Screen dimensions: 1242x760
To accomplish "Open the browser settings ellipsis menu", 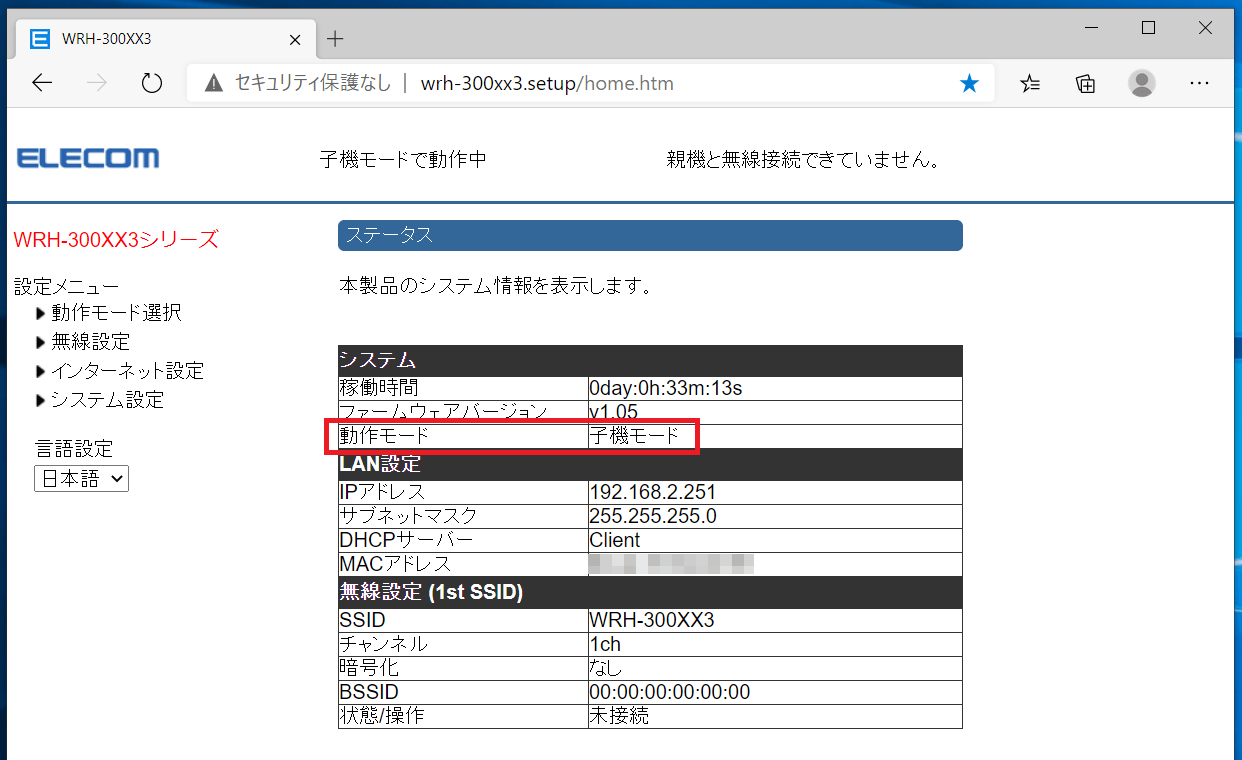I will point(1199,83).
